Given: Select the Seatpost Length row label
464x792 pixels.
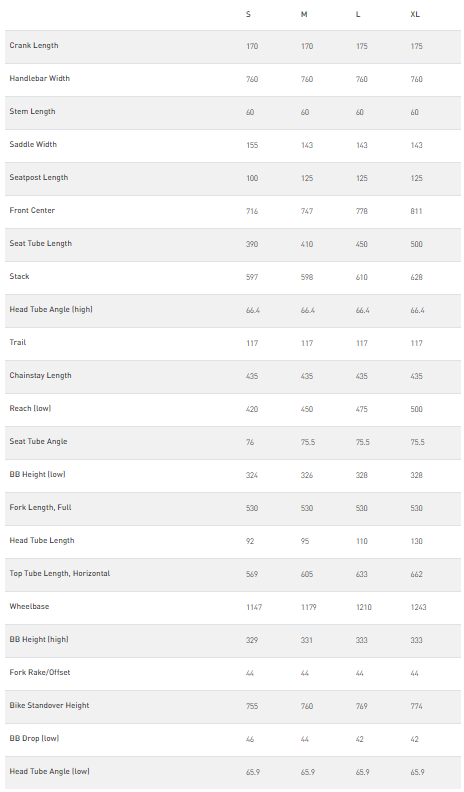Looking at the screenshot, I should coord(38,177).
